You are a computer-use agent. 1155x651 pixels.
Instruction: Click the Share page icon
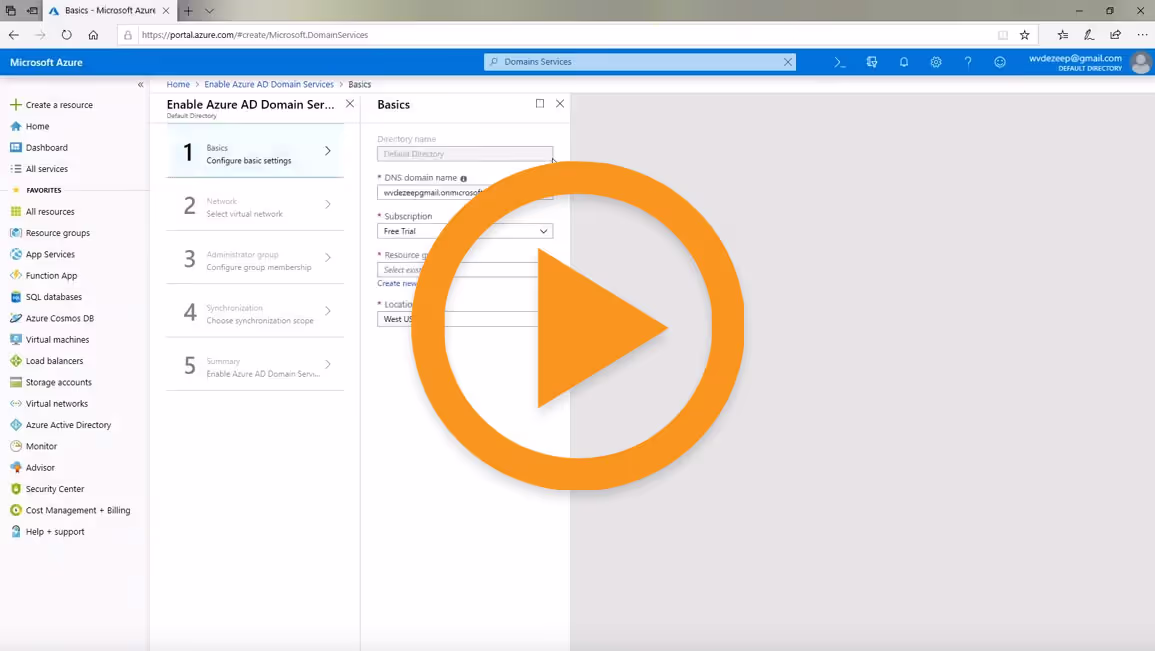(1115, 35)
